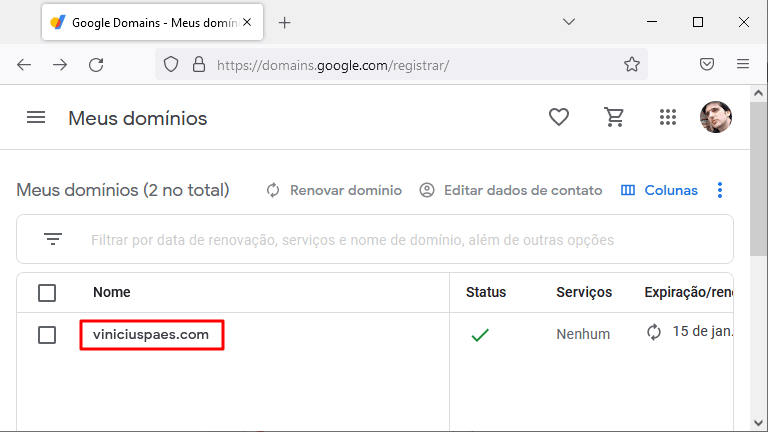Click the auto-renew icon beside 15 de jan.
The width and height of the screenshot is (768, 432).
(x=654, y=332)
